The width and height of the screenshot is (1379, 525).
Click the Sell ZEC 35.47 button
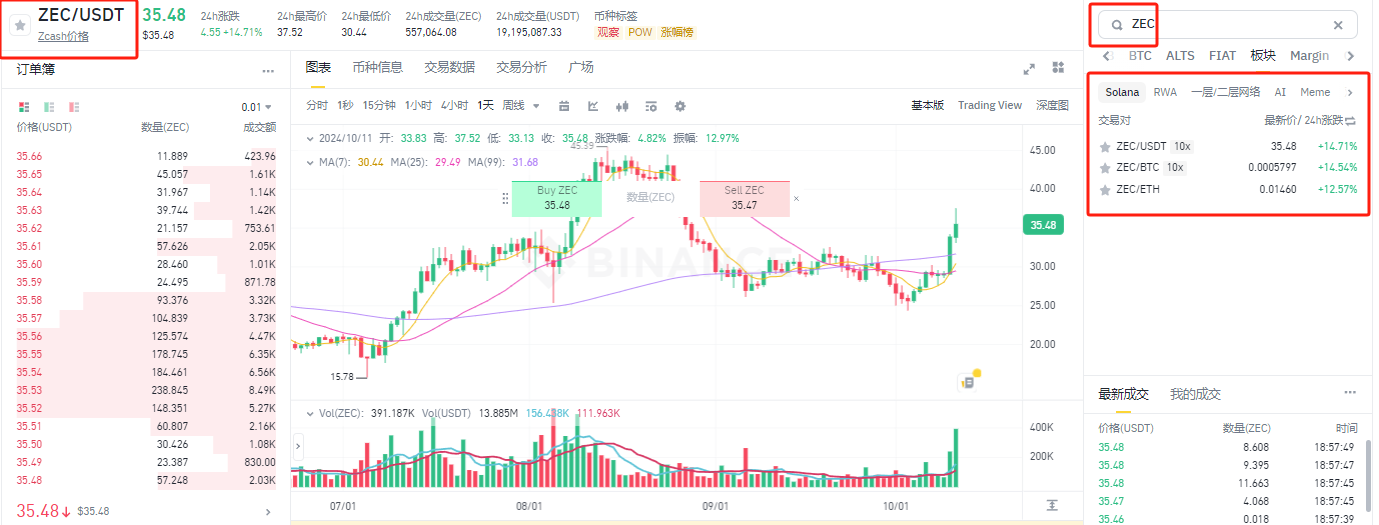click(744, 198)
